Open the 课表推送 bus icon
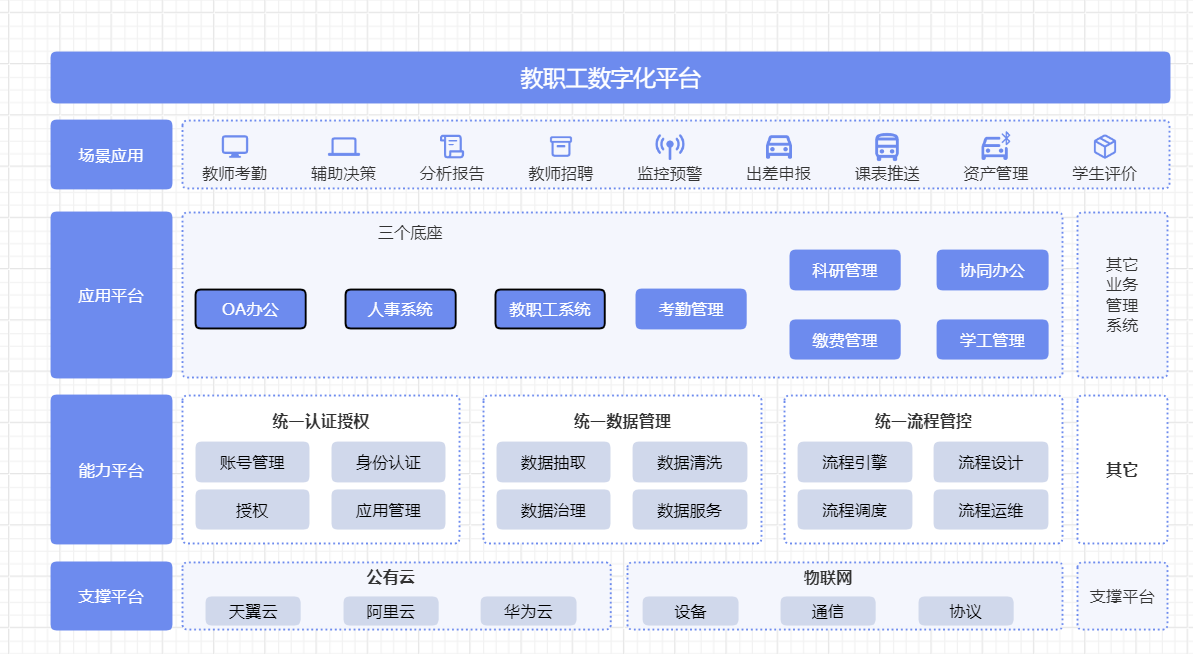Viewport: 1193px width, 654px height. point(885,146)
